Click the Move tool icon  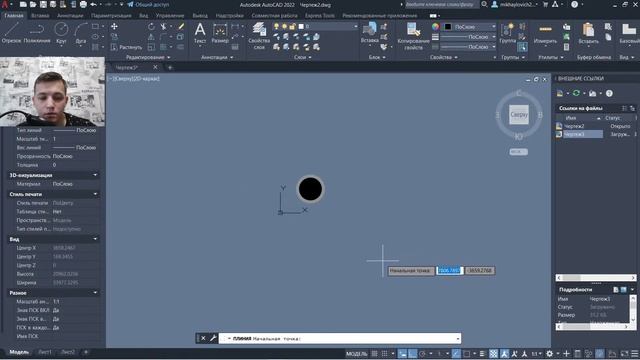[114, 27]
